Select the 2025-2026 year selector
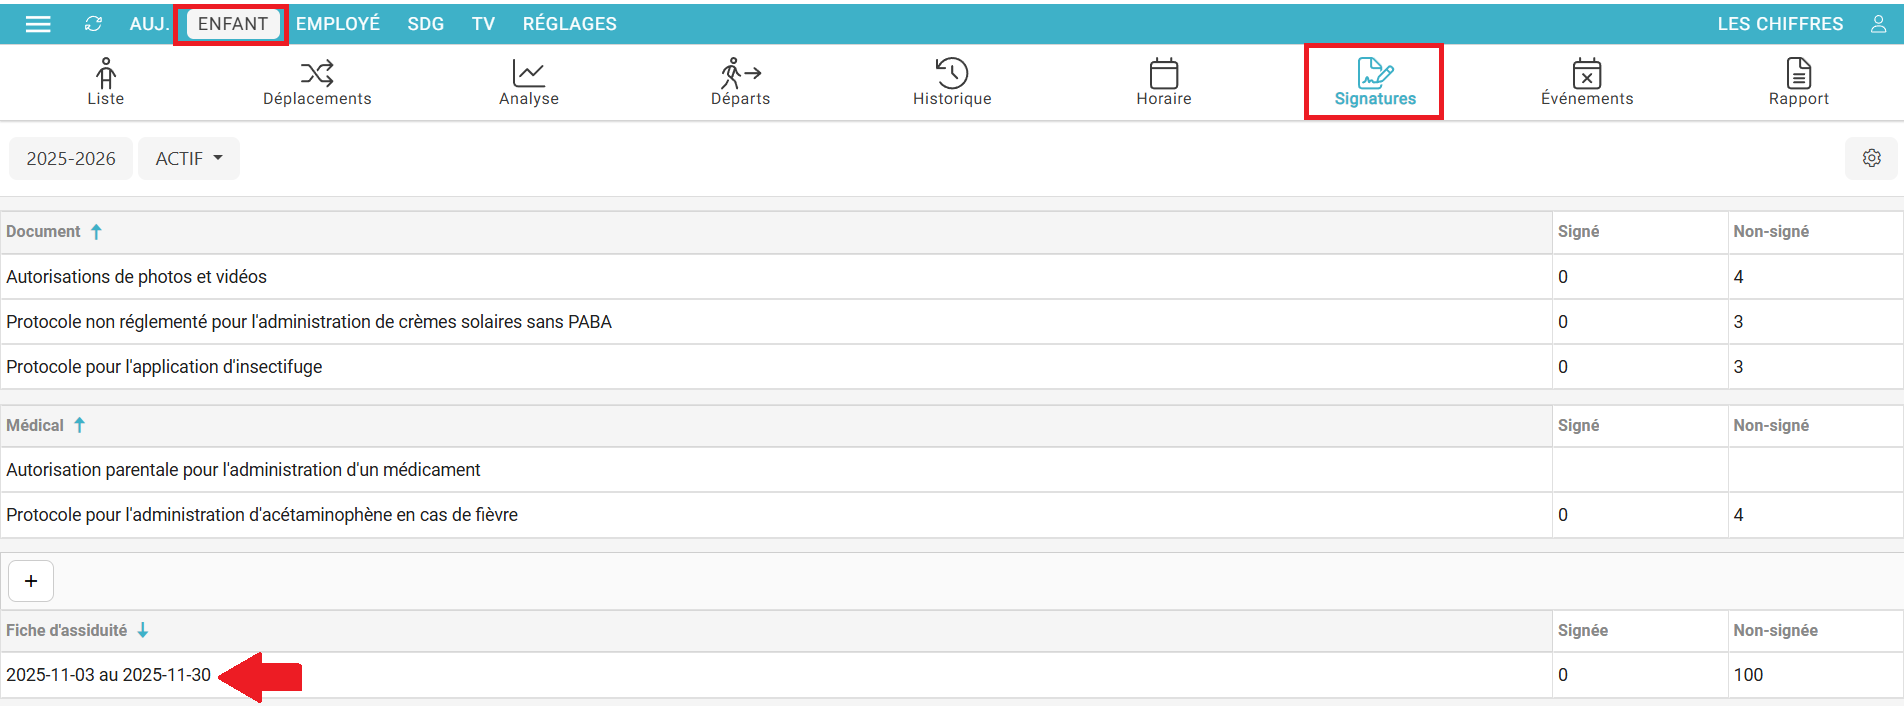This screenshot has height=706, width=1904. click(x=71, y=159)
